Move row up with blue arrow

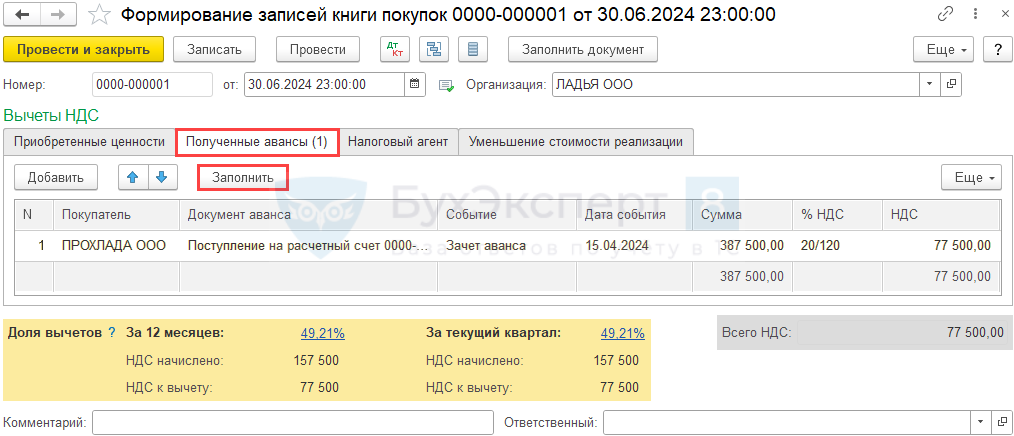133,177
